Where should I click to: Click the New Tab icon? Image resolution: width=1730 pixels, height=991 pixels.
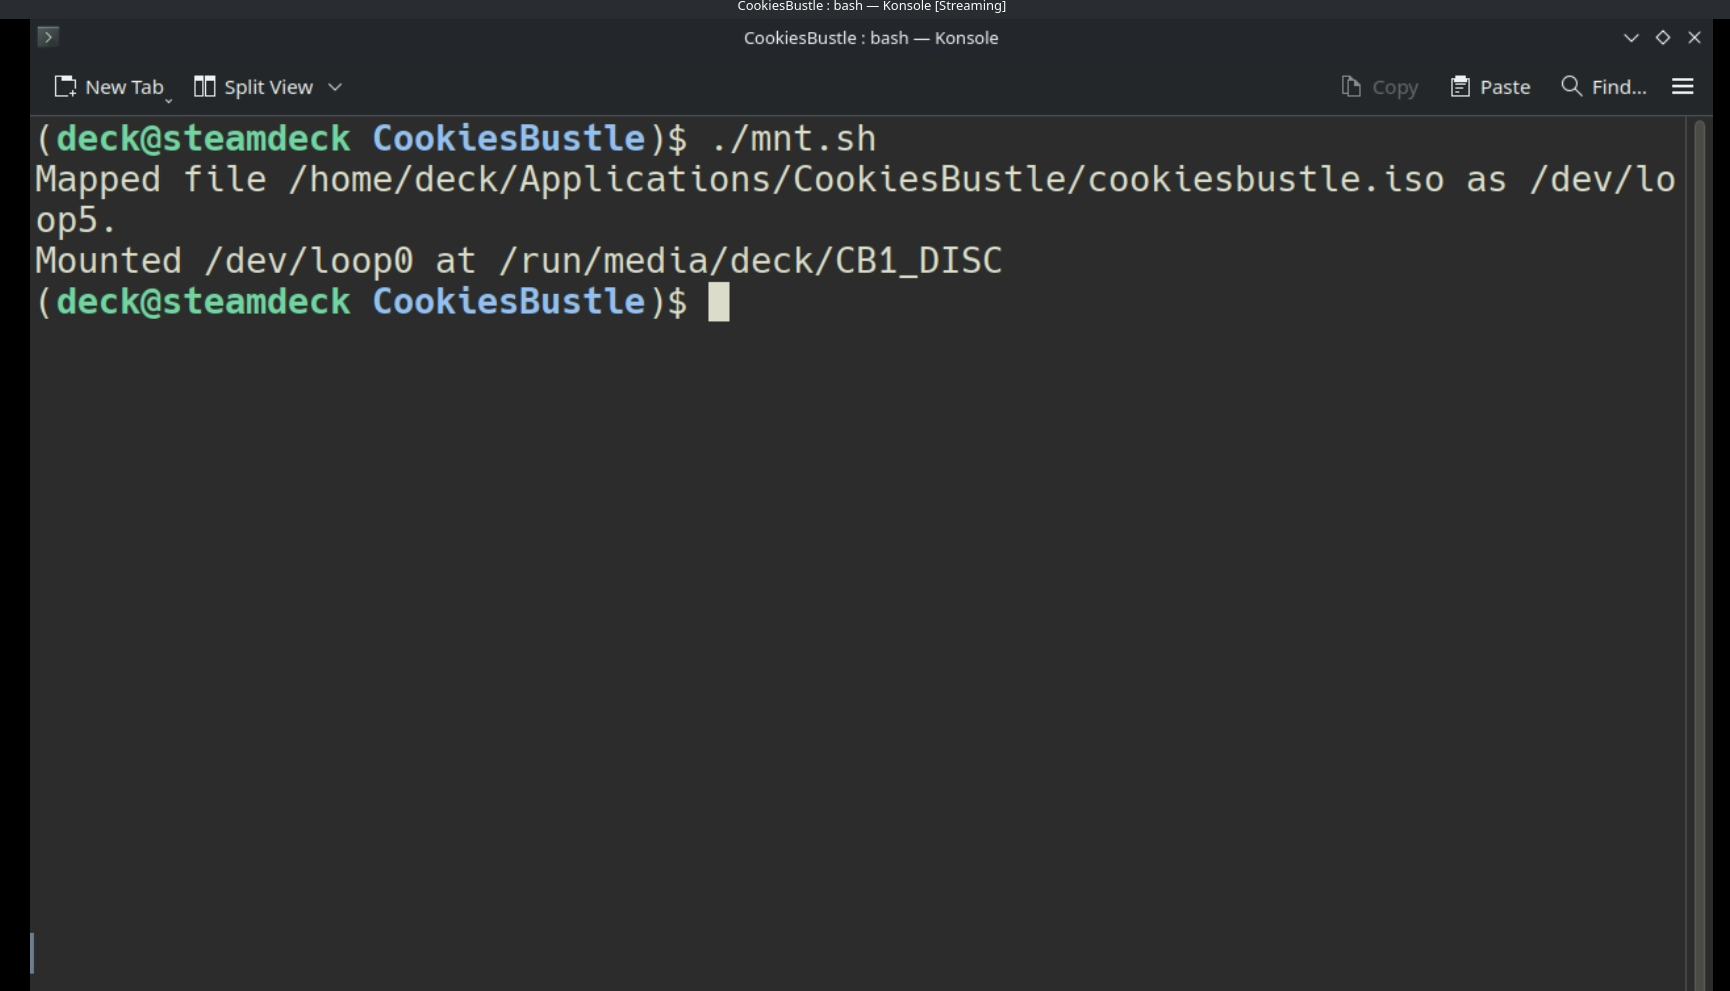[x=65, y=87]
